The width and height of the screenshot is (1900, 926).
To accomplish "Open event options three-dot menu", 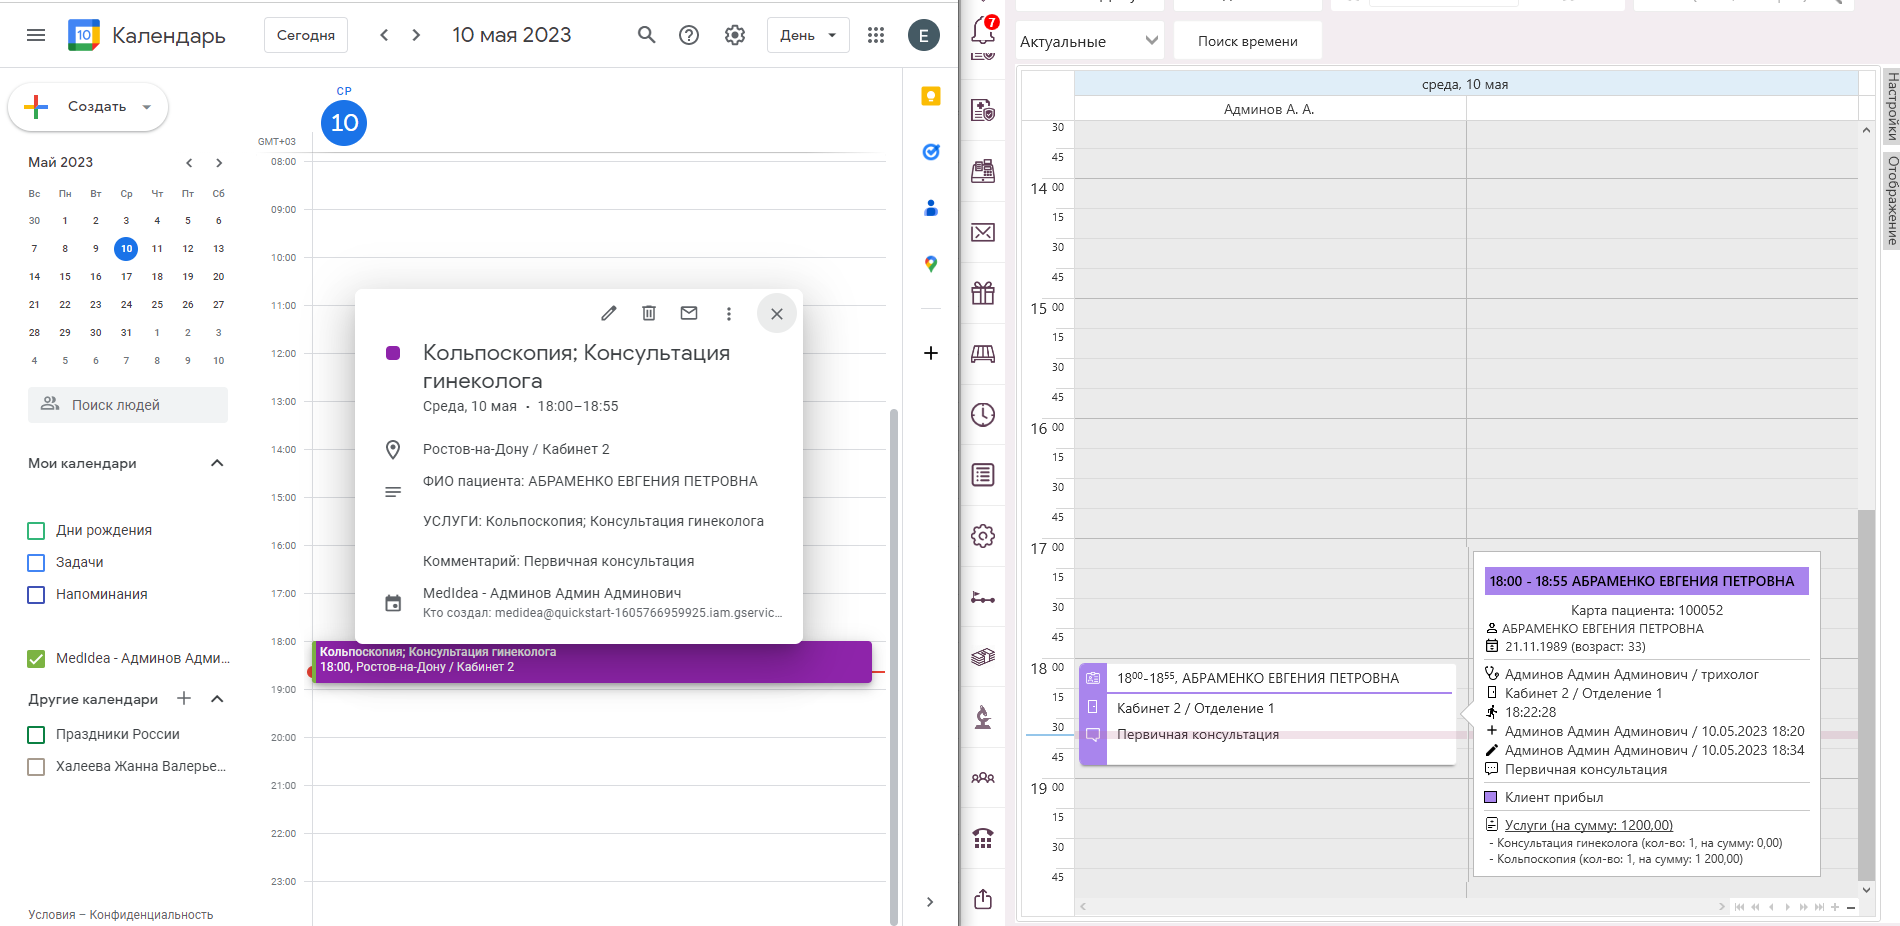I will tap(729, 313).
